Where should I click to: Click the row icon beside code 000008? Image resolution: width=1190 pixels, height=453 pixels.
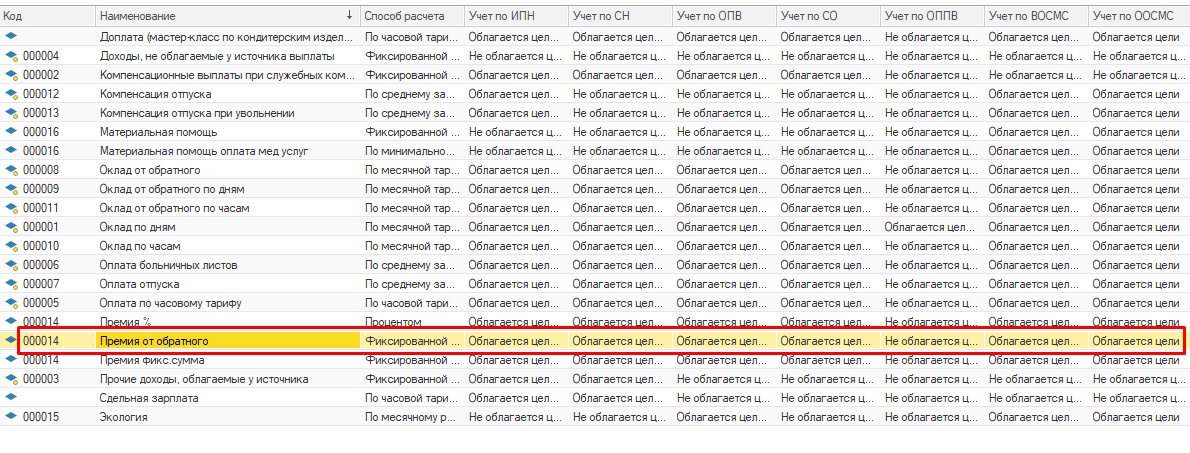[11, 169]
